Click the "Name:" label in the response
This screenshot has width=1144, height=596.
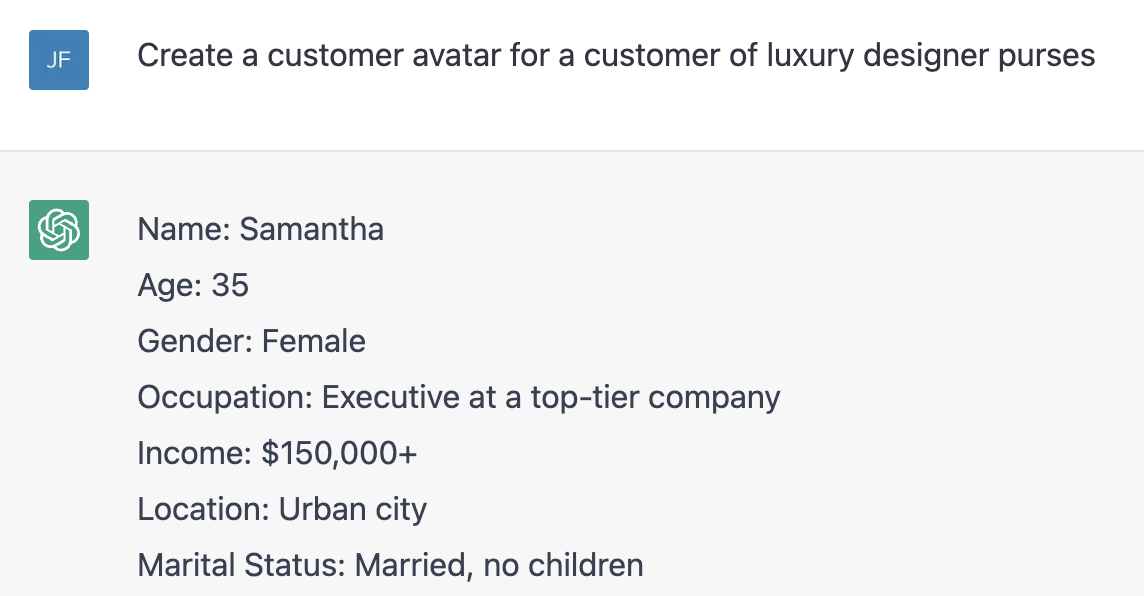pyautogui.click(x=184, y=230)
